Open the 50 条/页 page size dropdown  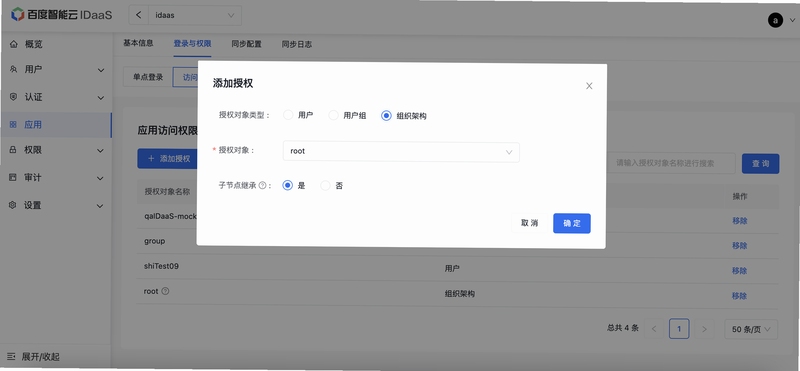tap(751, 329)
